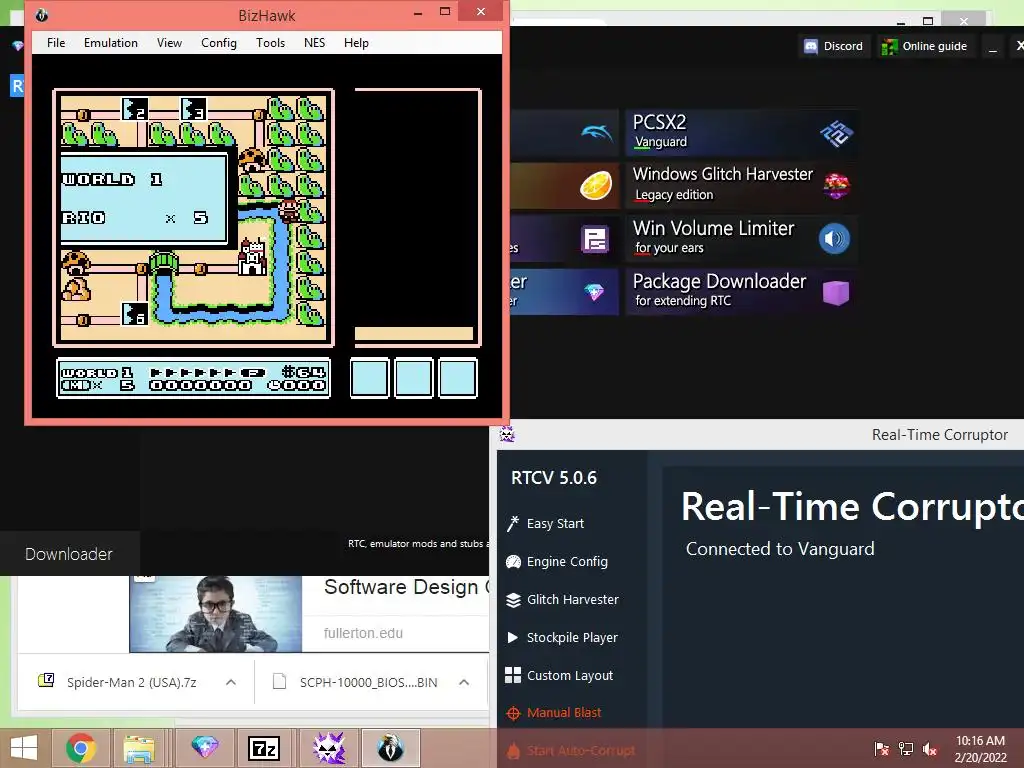1024x768 pixels.
Task: Click the boy with glasses thumbnail image
Action: [x=216, y=614]
